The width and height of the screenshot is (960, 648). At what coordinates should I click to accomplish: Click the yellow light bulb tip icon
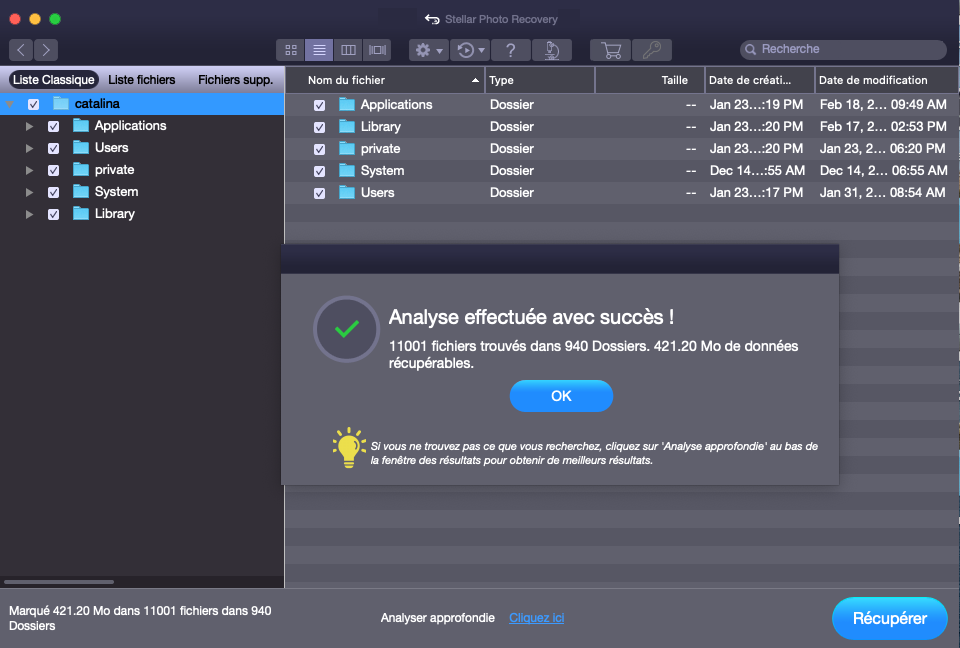pyautogui.click(x=349, y=448)
